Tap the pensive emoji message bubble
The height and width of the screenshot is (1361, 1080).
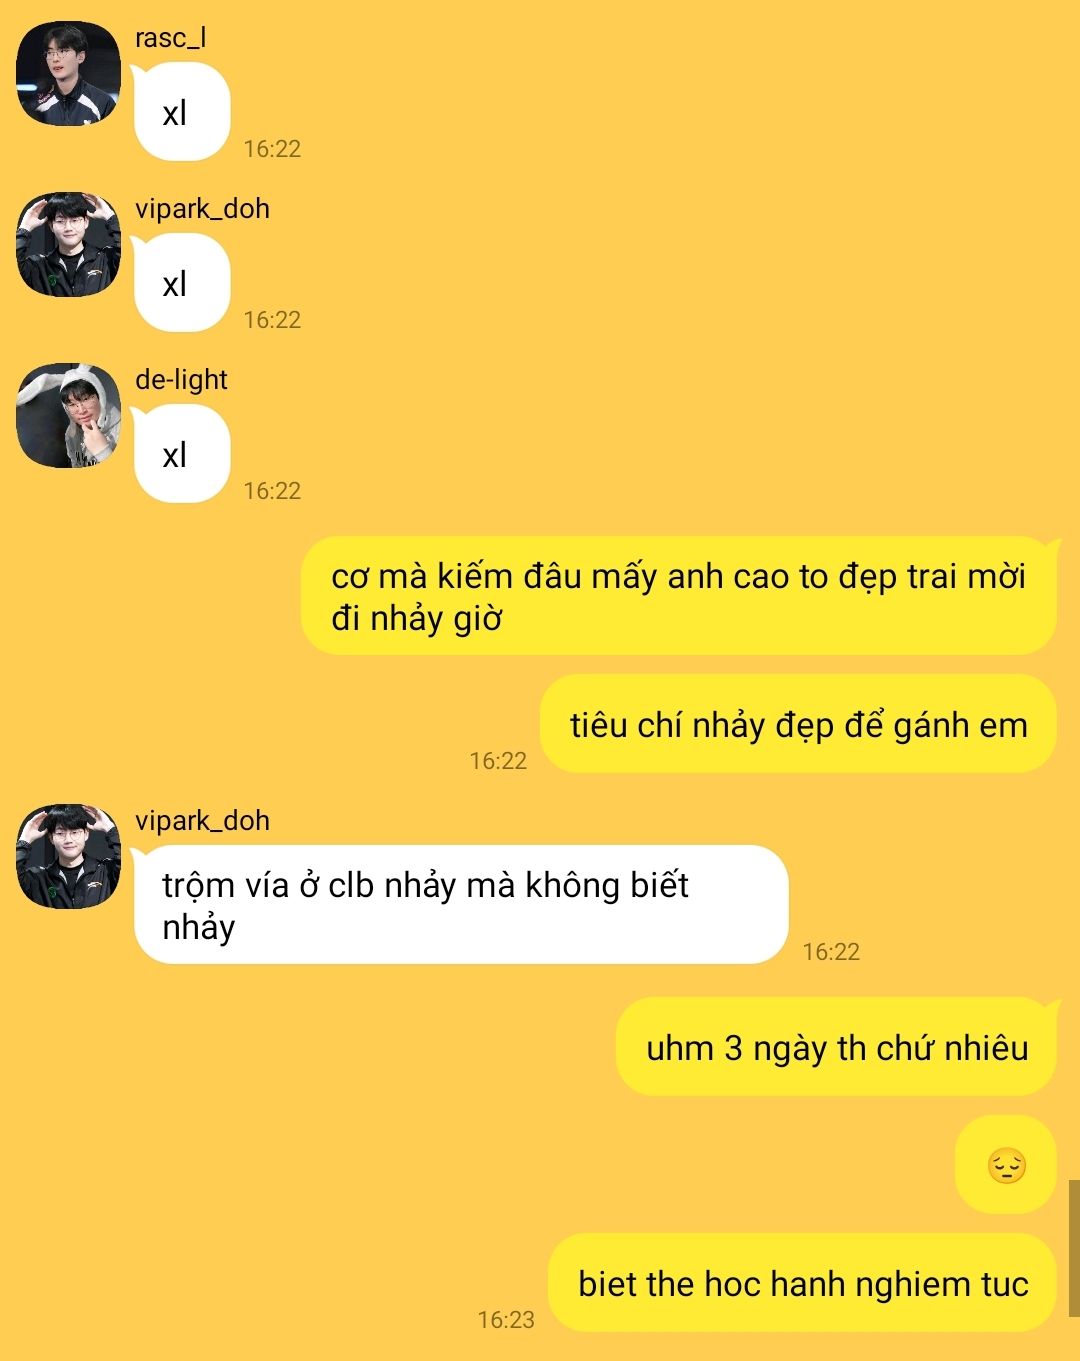[1006, 1165]
